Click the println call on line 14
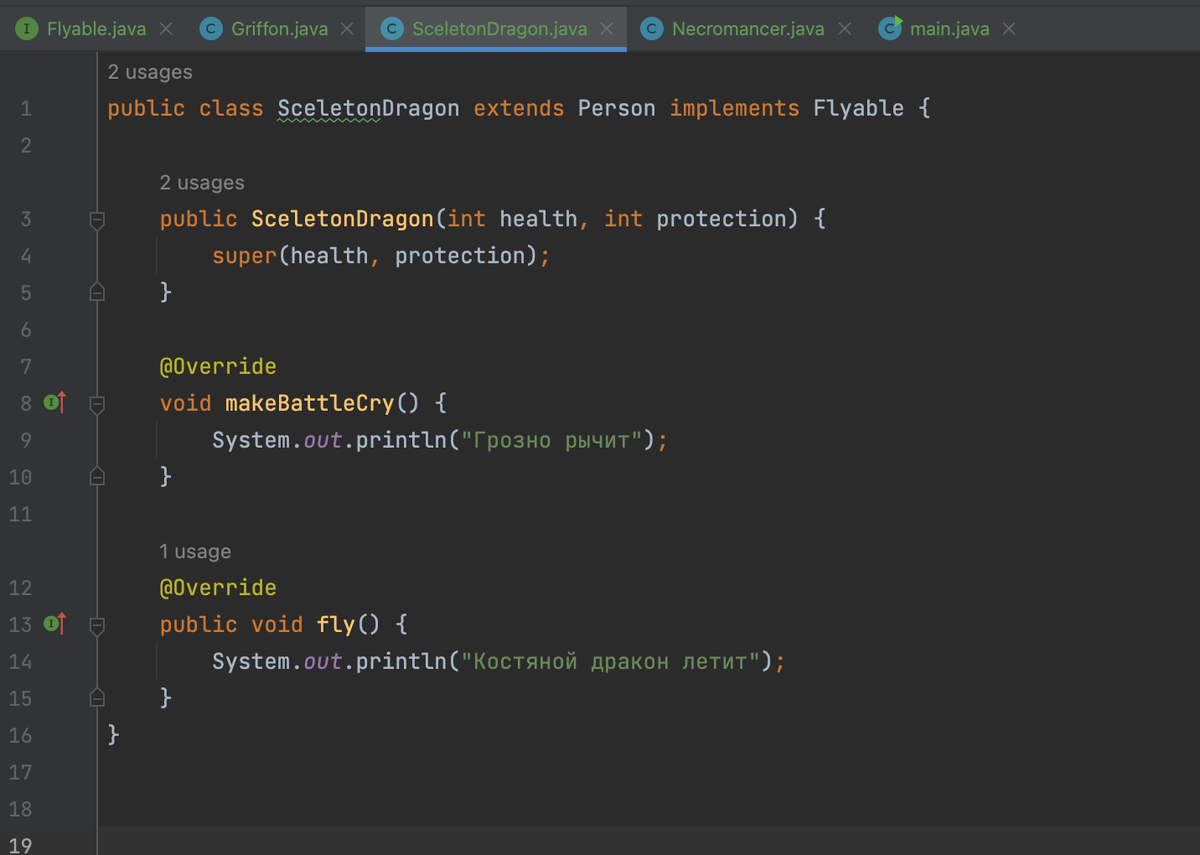The width and height of the screenshot is (1200, 855). click(401, 661)
